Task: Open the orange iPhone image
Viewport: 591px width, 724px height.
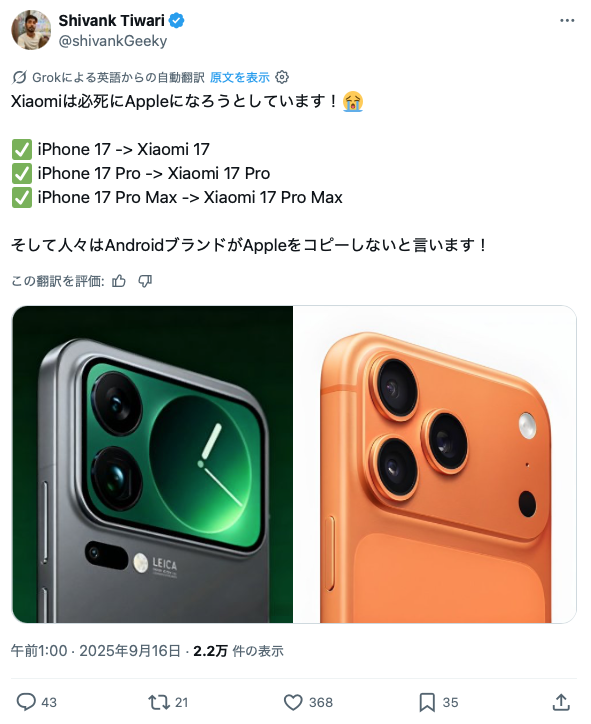Action: 434,464
